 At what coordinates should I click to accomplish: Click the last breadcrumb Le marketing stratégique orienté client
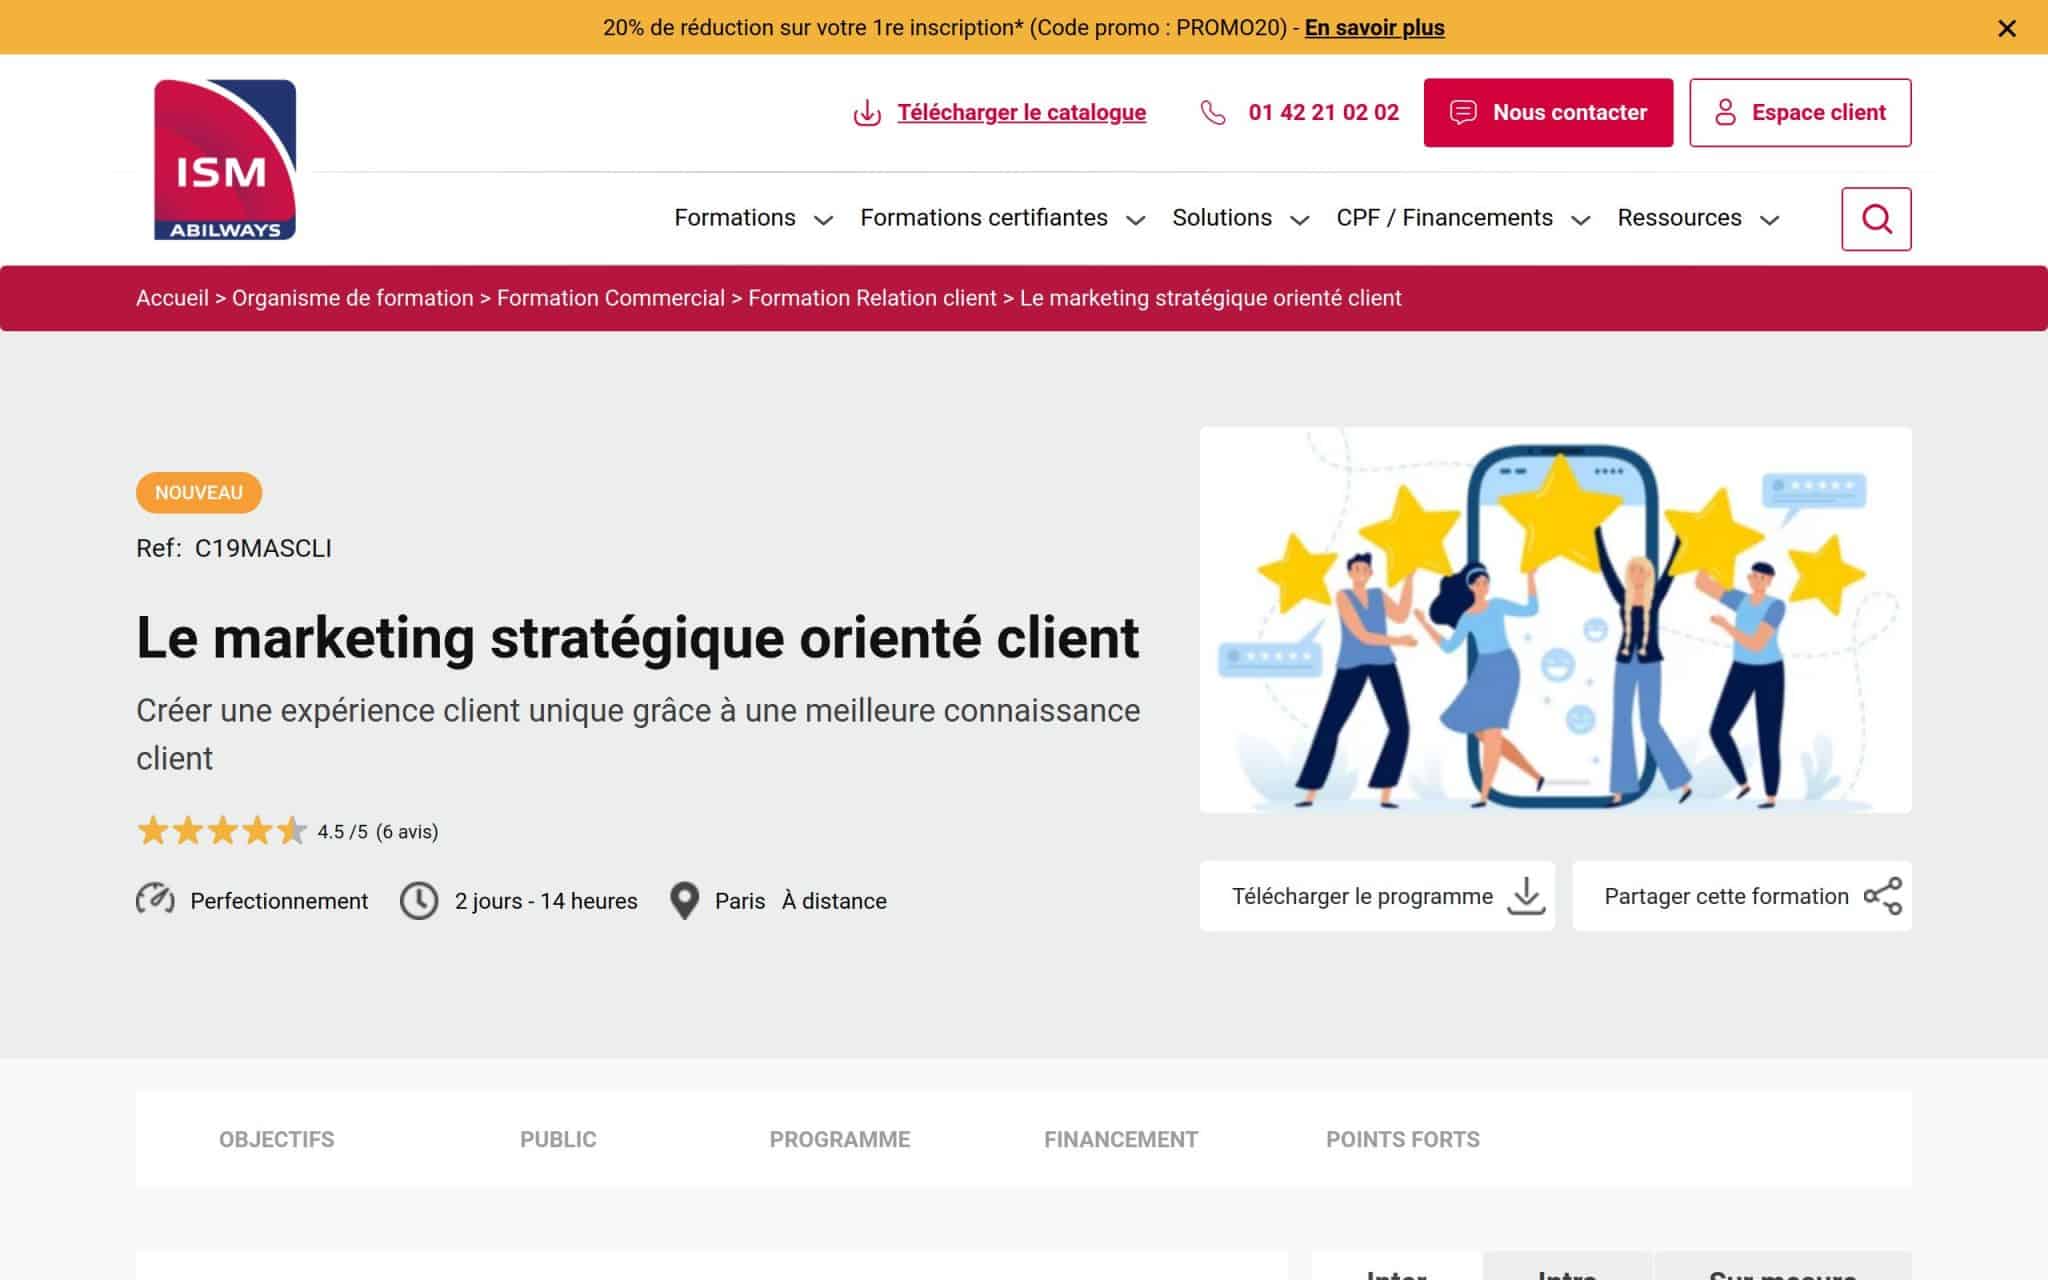point(1210,298)
